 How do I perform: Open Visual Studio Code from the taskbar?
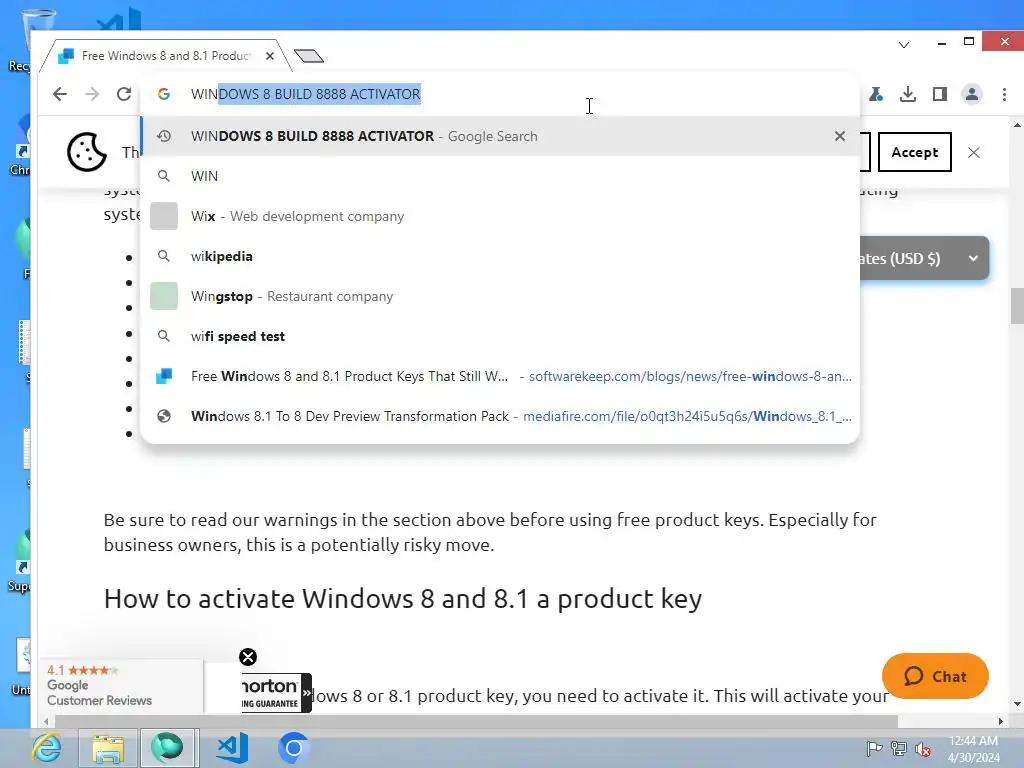click(x=232, y=748)
